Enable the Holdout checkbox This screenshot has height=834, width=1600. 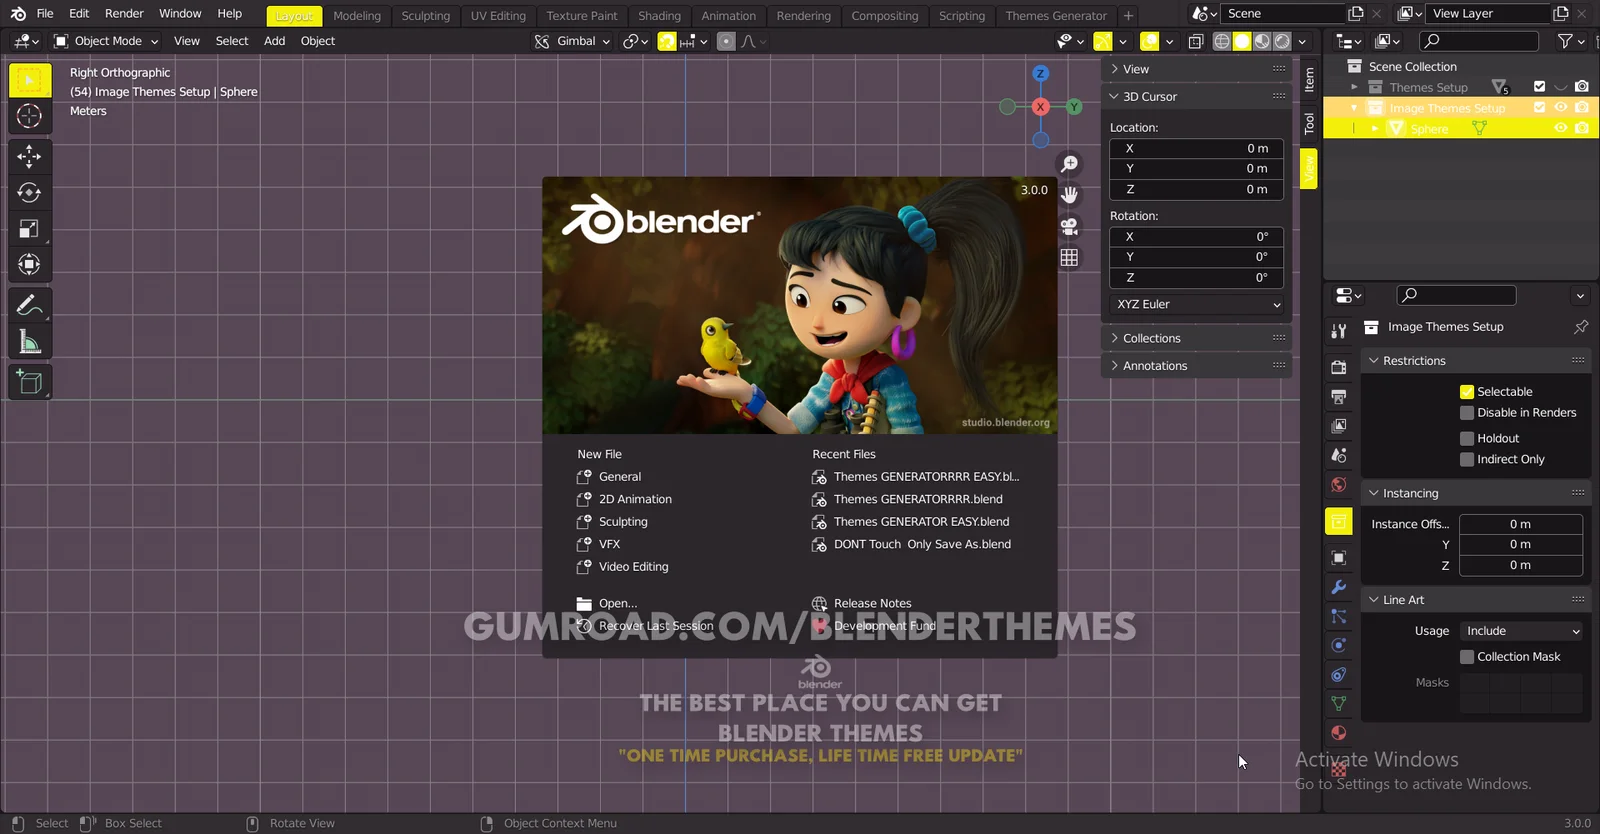coord(1467,438)
